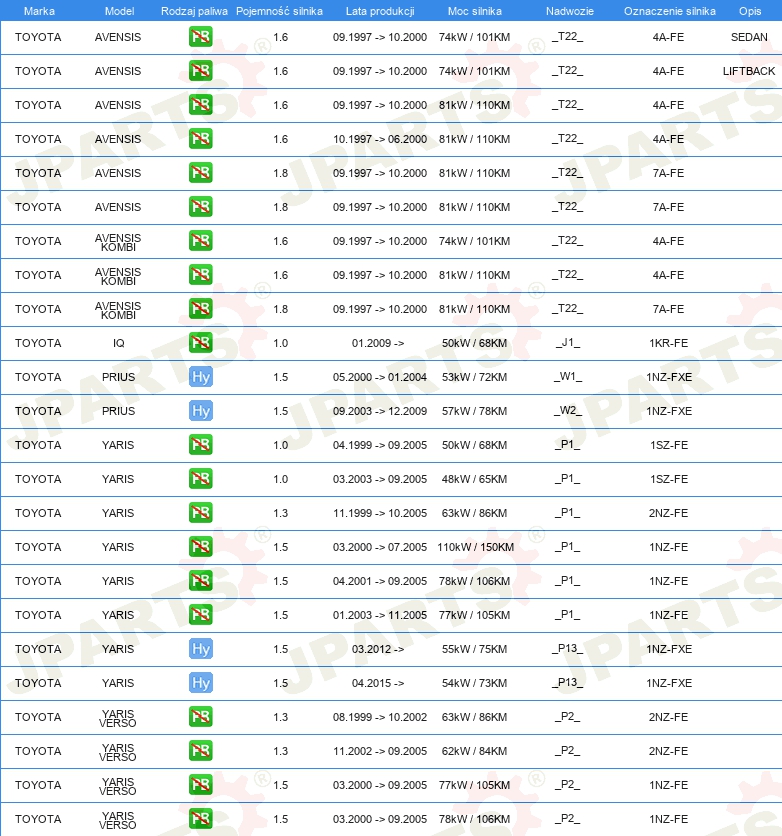Click petrol icon for Yaris 110kW / 150KM
This screenshot has width=782, height=836.
(x=200, y=547)
